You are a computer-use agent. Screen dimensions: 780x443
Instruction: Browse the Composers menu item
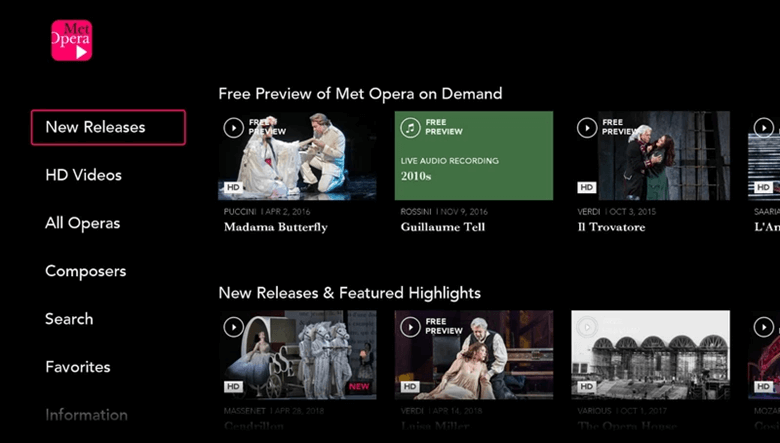(85, 271)
